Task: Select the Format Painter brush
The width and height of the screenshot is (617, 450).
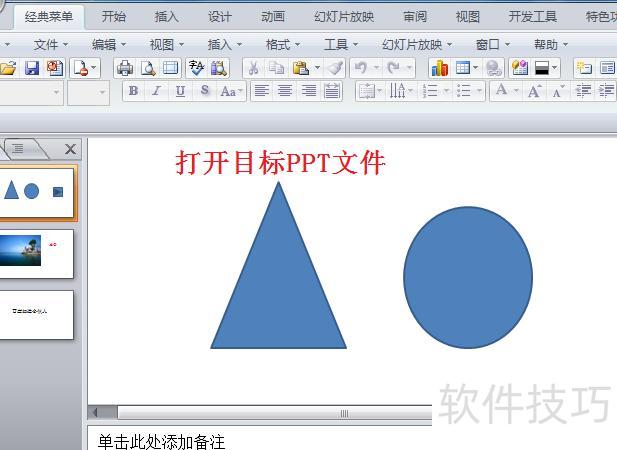Action: 335,68
